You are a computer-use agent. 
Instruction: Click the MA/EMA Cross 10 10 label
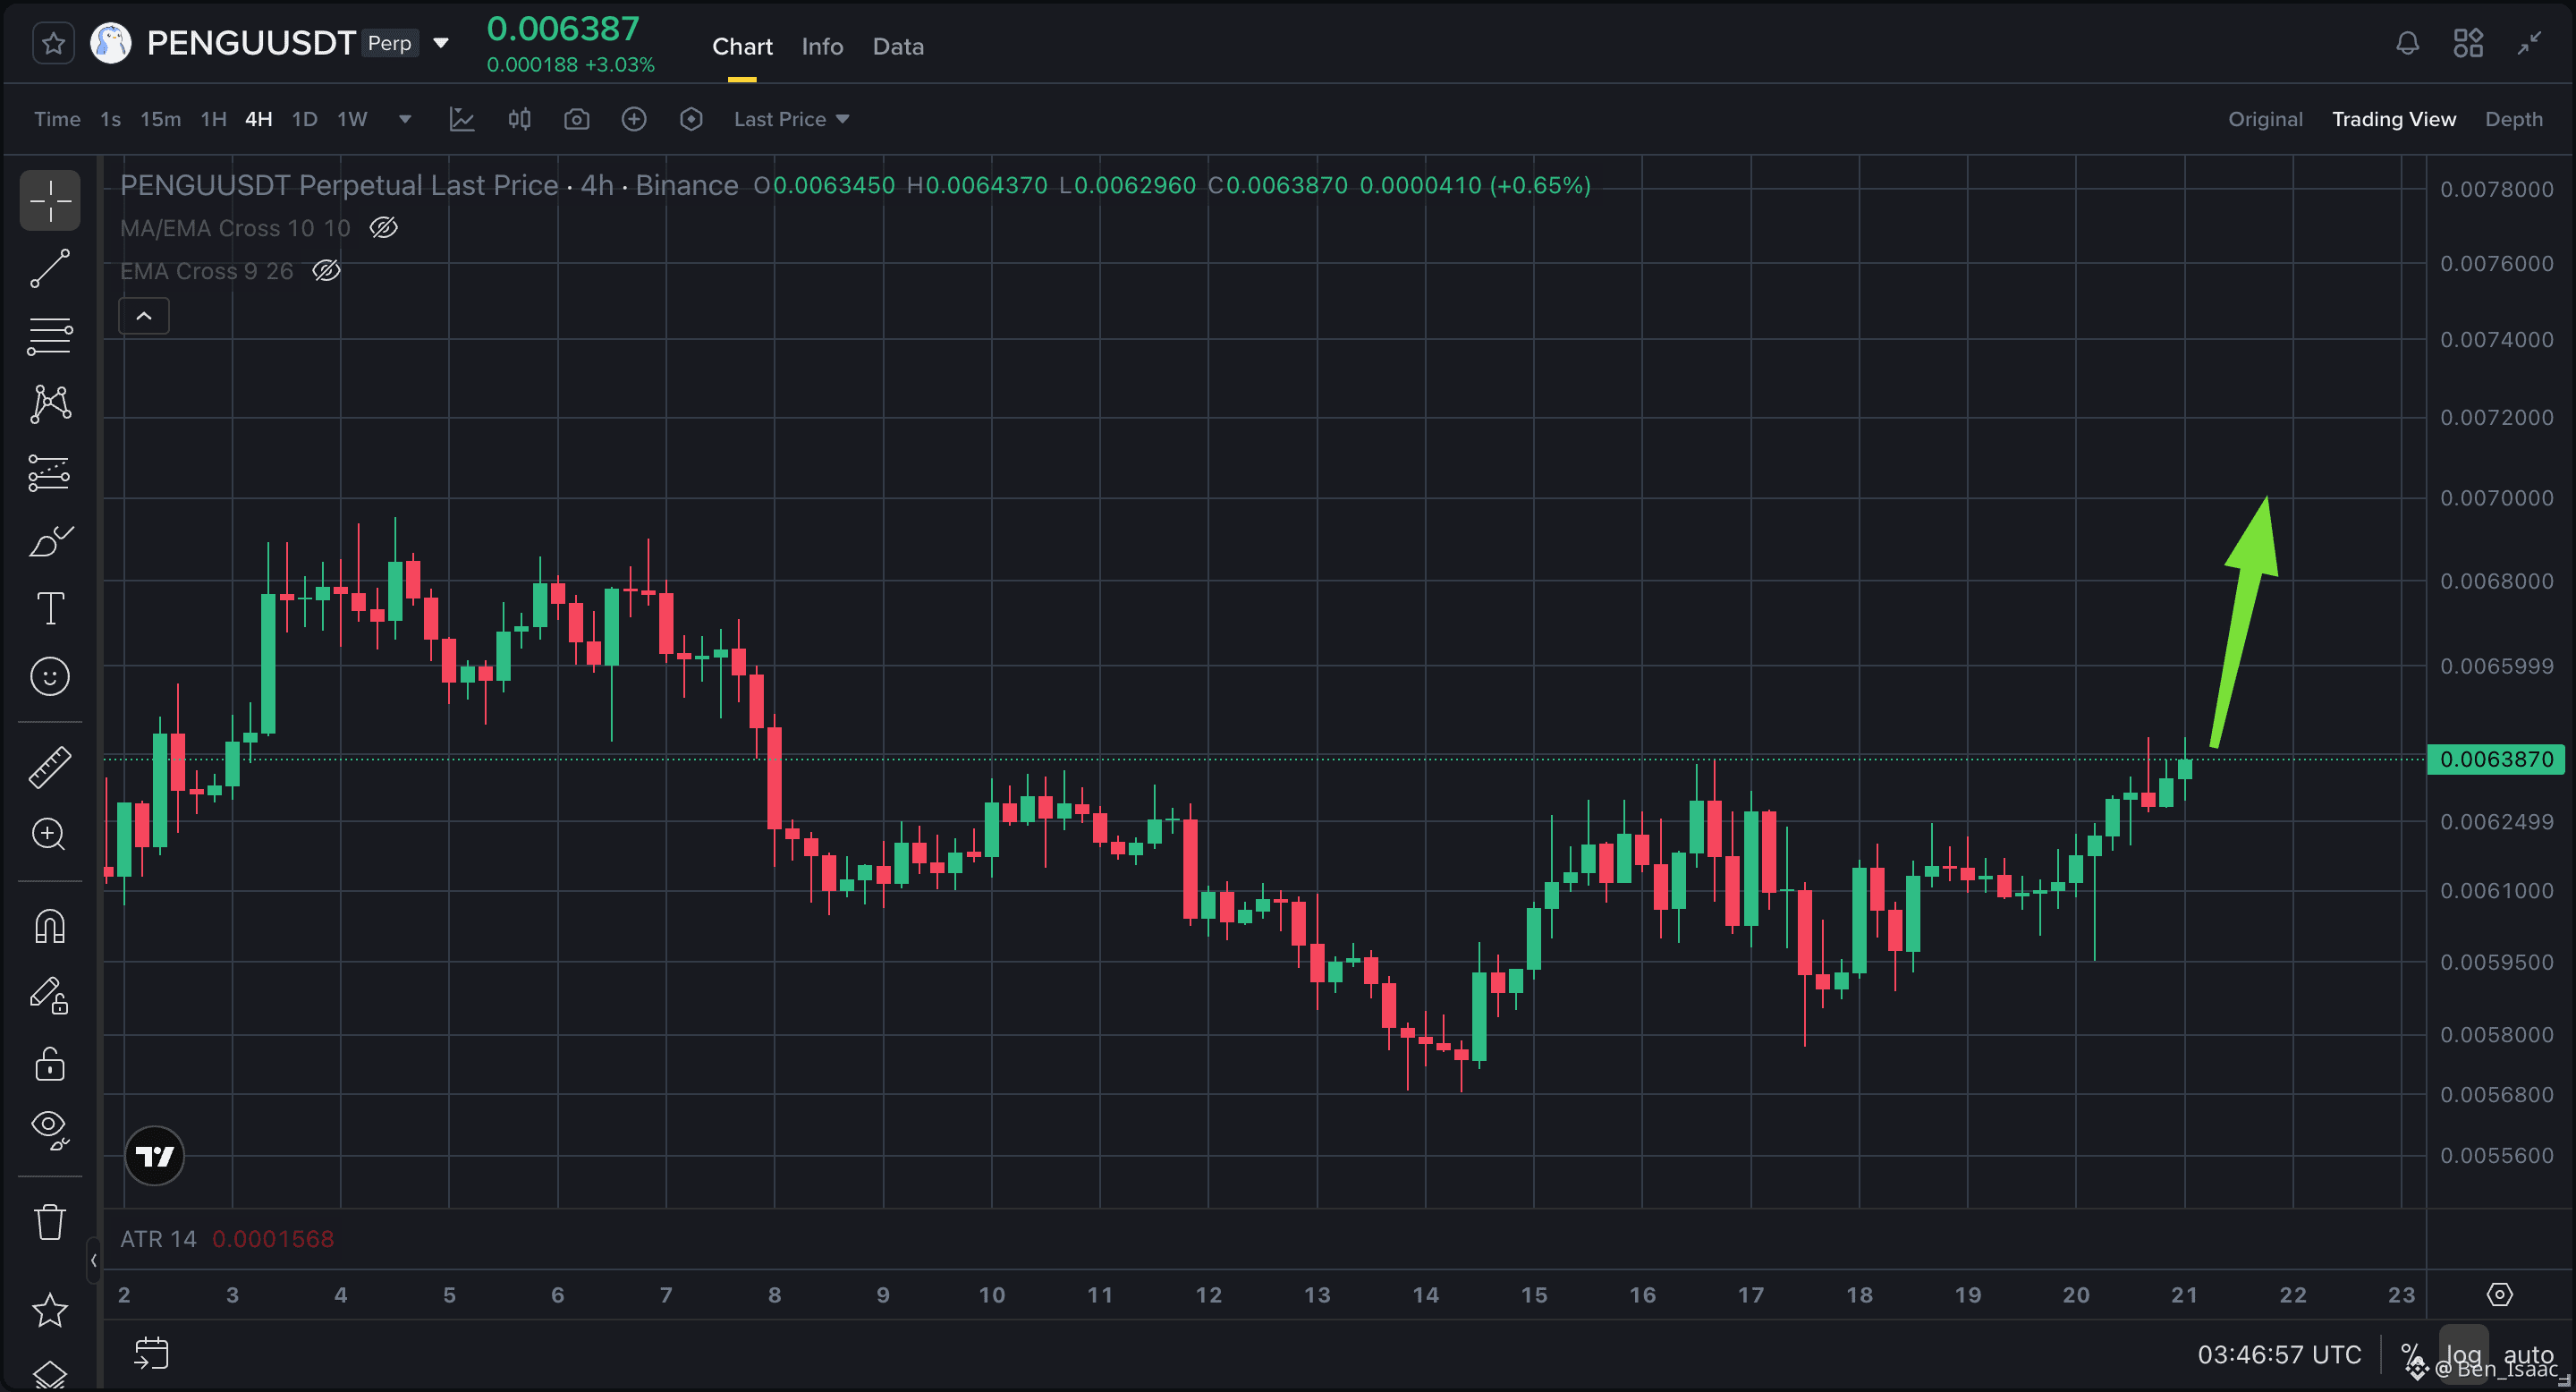coord(235,228)
